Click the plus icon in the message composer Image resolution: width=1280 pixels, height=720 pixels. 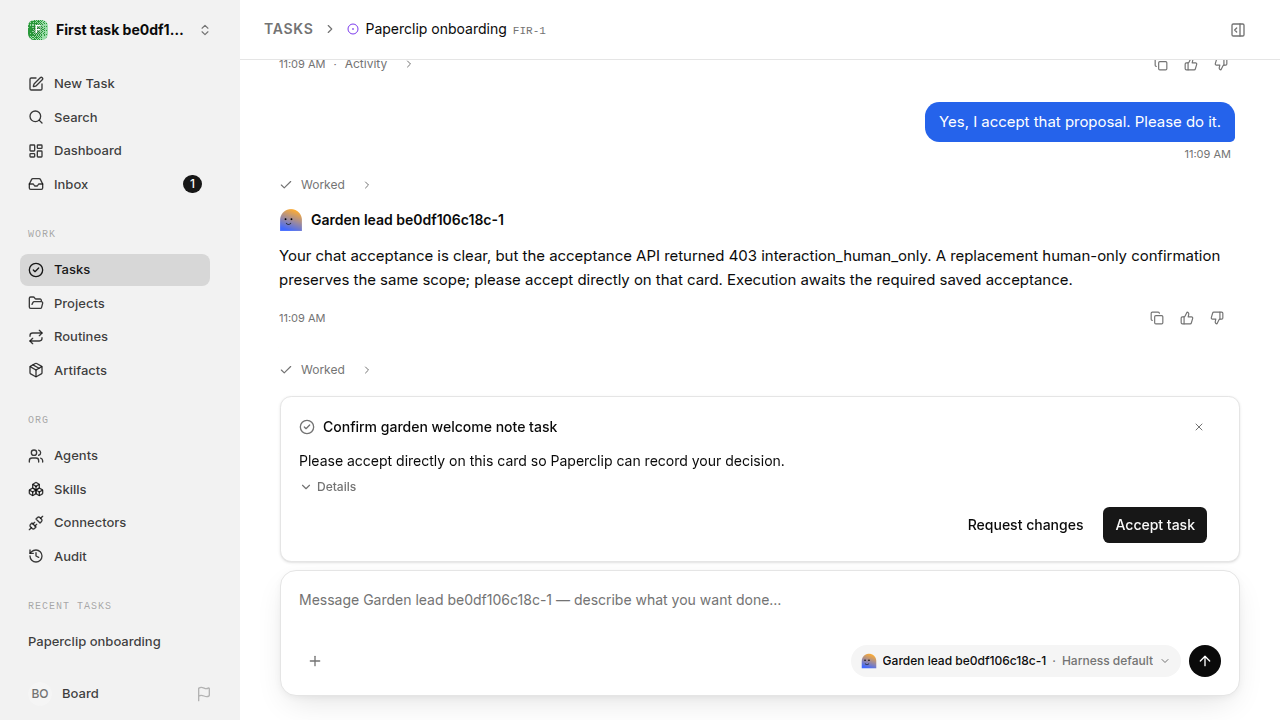[315, 661]
